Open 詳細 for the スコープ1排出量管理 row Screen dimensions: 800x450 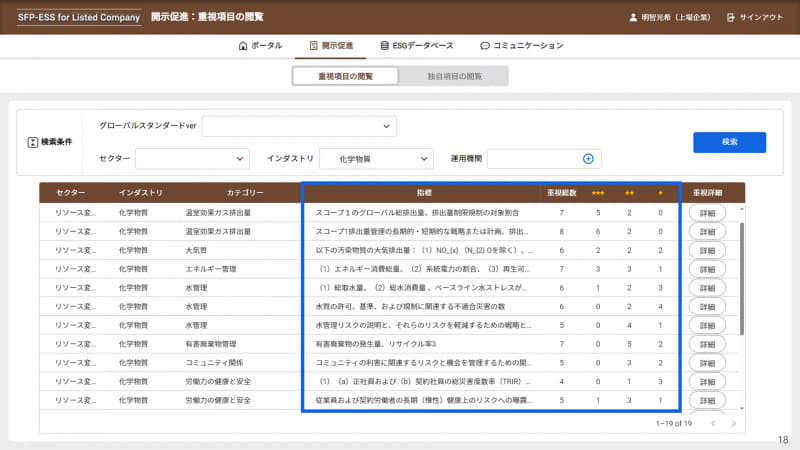click(707, 232)
